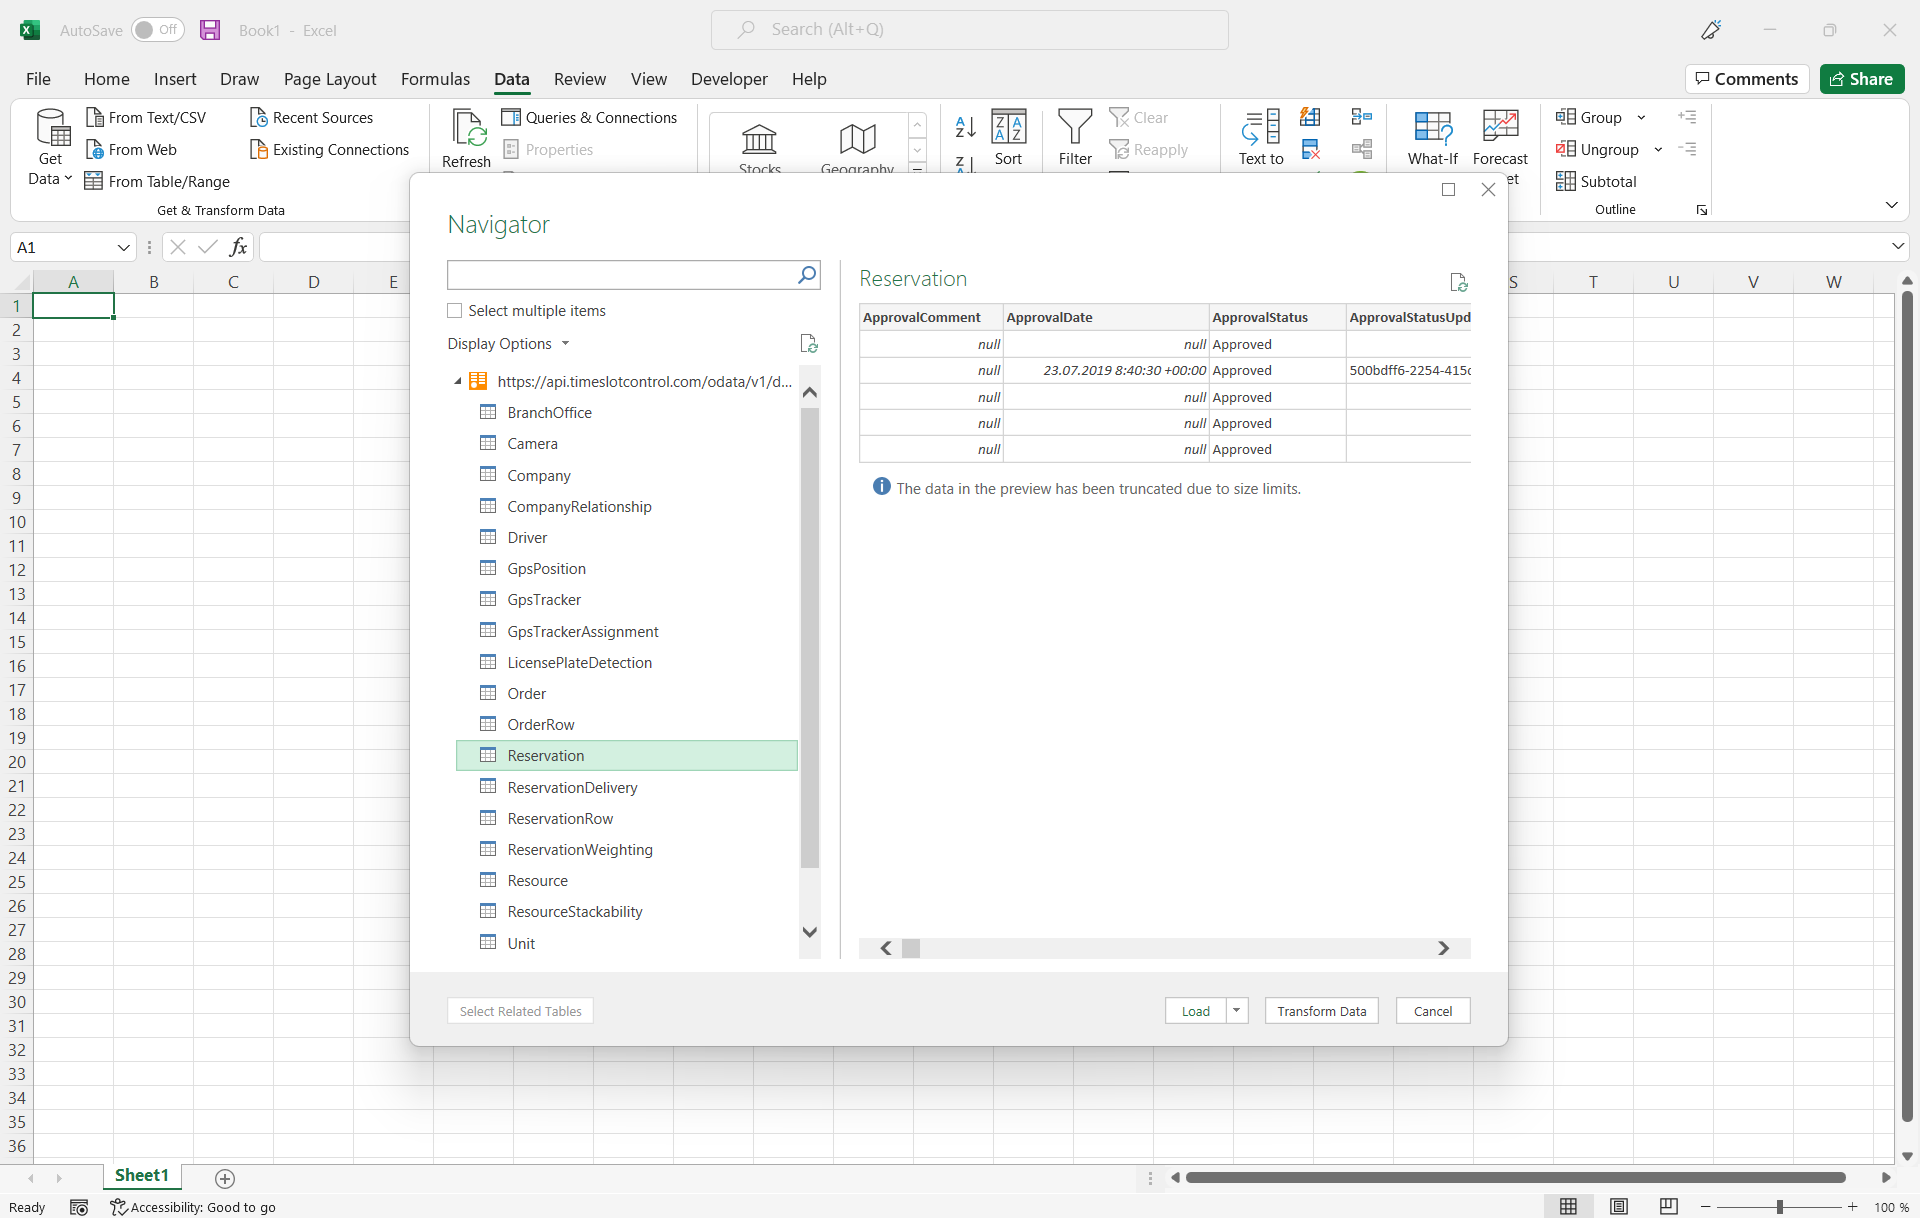
Task: Collapse the odata source tree node
Action: pyautogui.click(x=457, y=382)
